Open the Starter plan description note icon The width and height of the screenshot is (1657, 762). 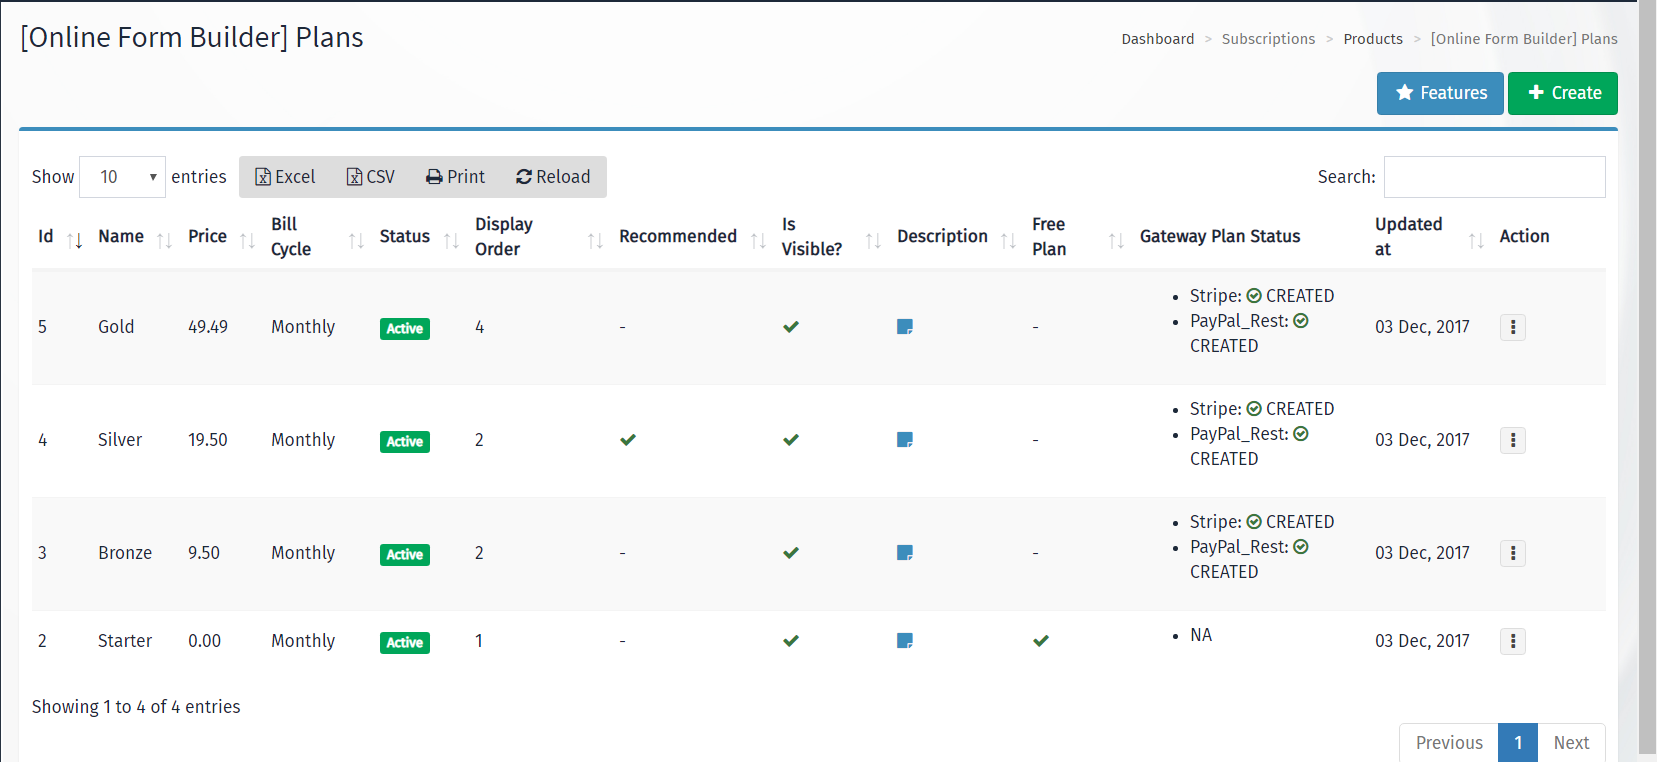click(905, 641)
